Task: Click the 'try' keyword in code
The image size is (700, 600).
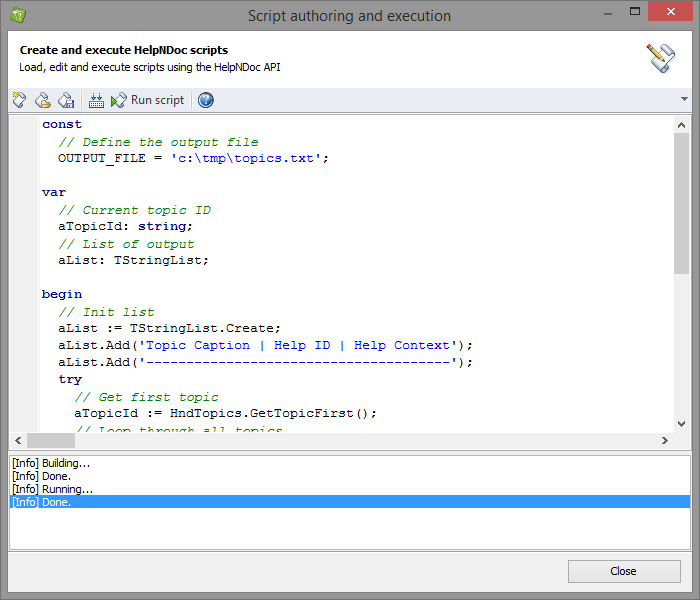Action: point(70,379)
